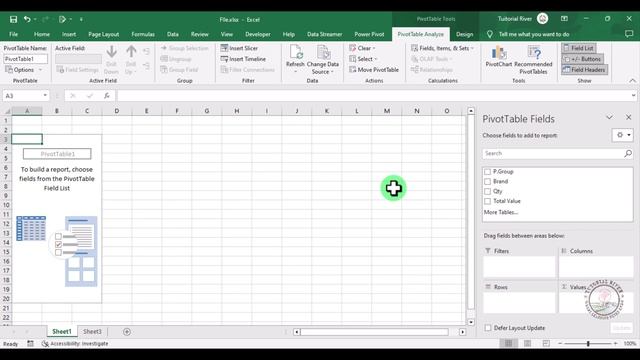Click Page Break Preview icon
This screenshot has height=360, width=640.
546,344
